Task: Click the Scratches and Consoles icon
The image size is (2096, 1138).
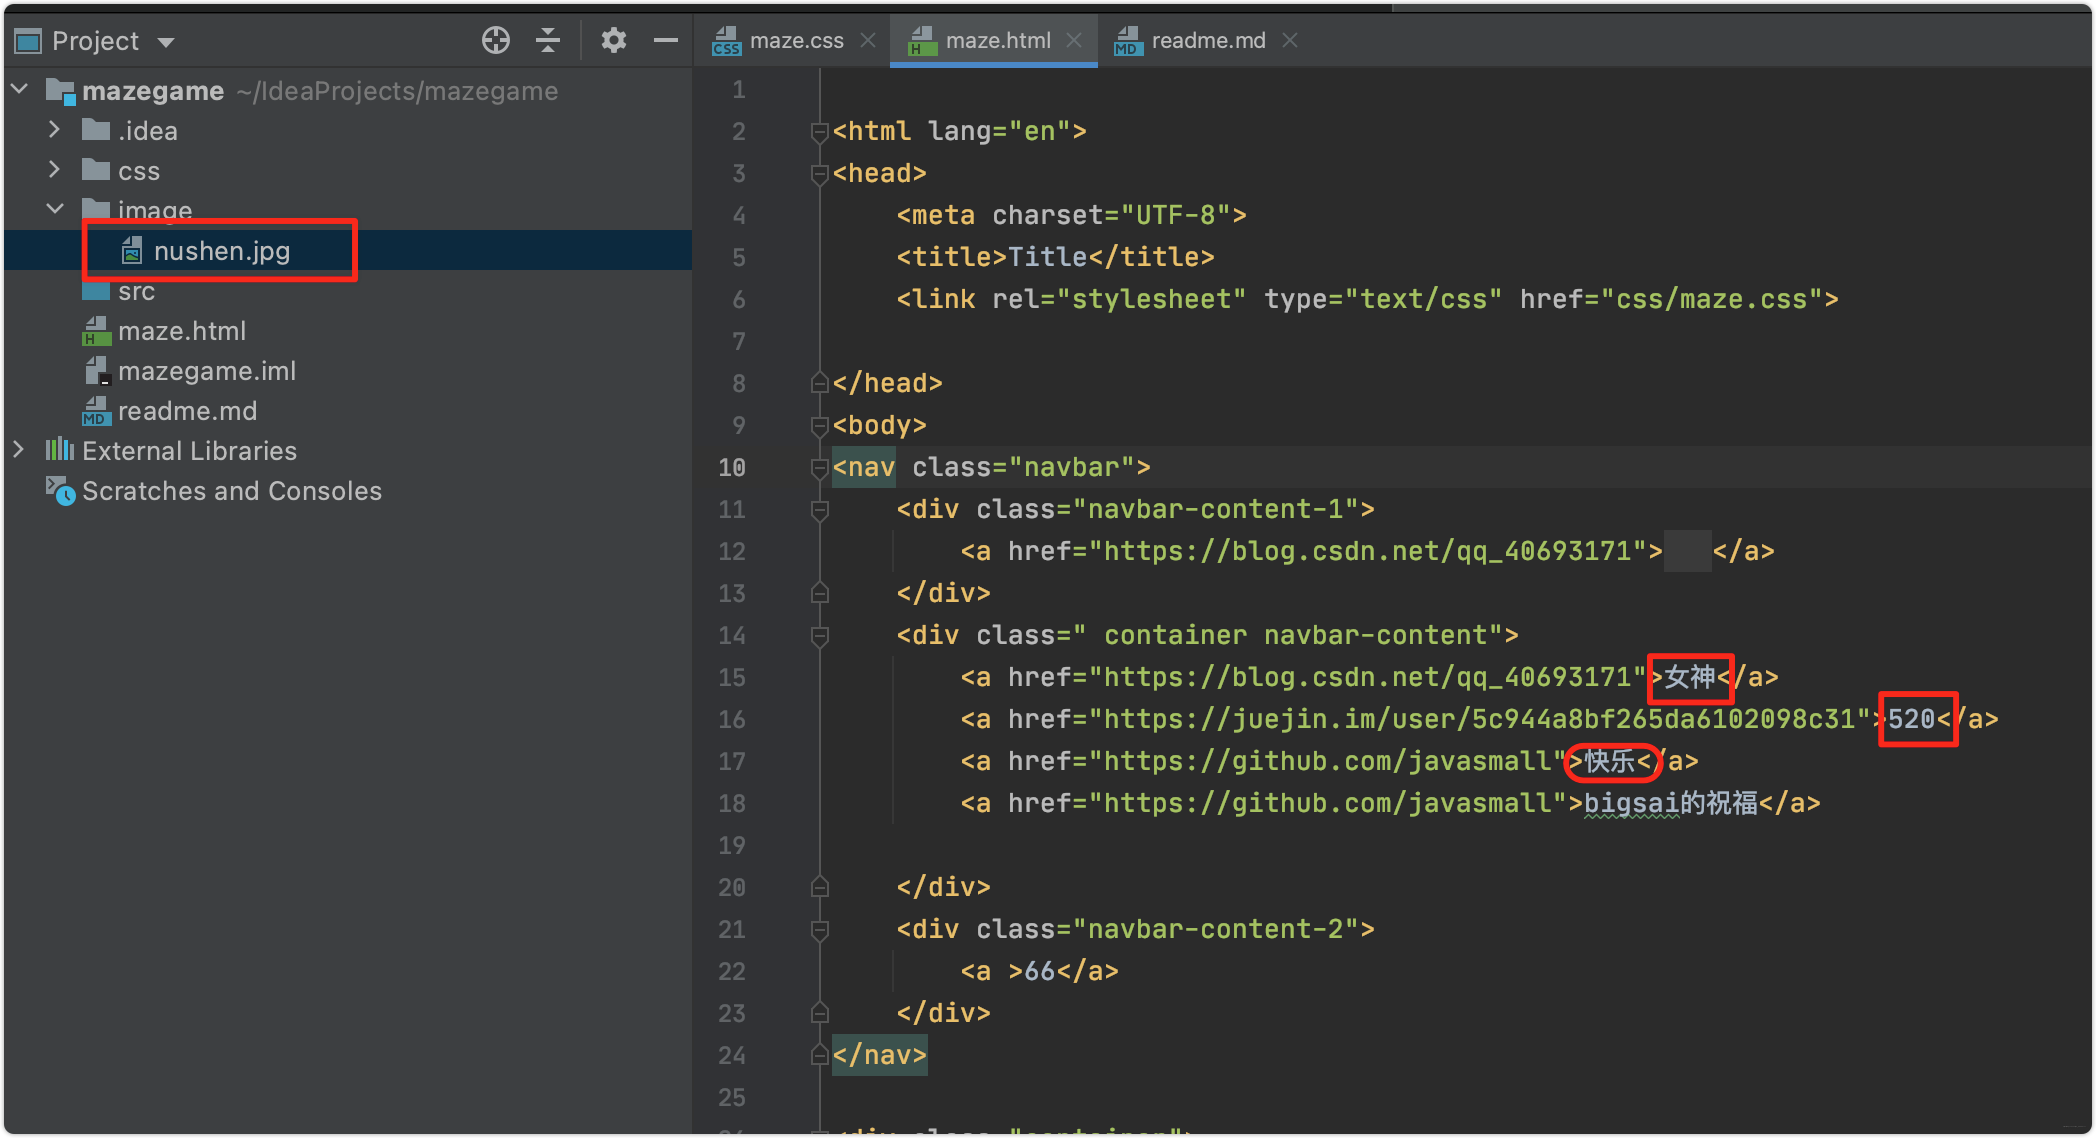Action: tap(60, 491)
